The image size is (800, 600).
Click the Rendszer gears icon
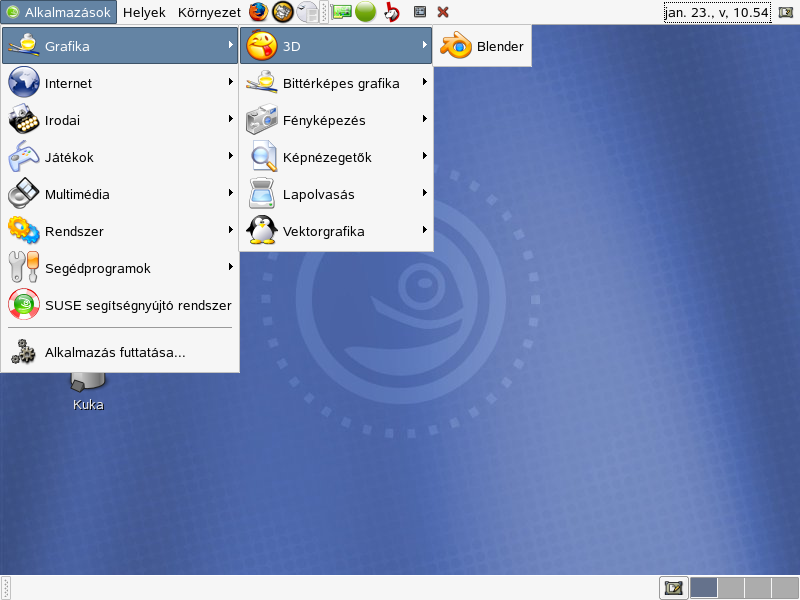pyautogui.click(x=23, y=231)
